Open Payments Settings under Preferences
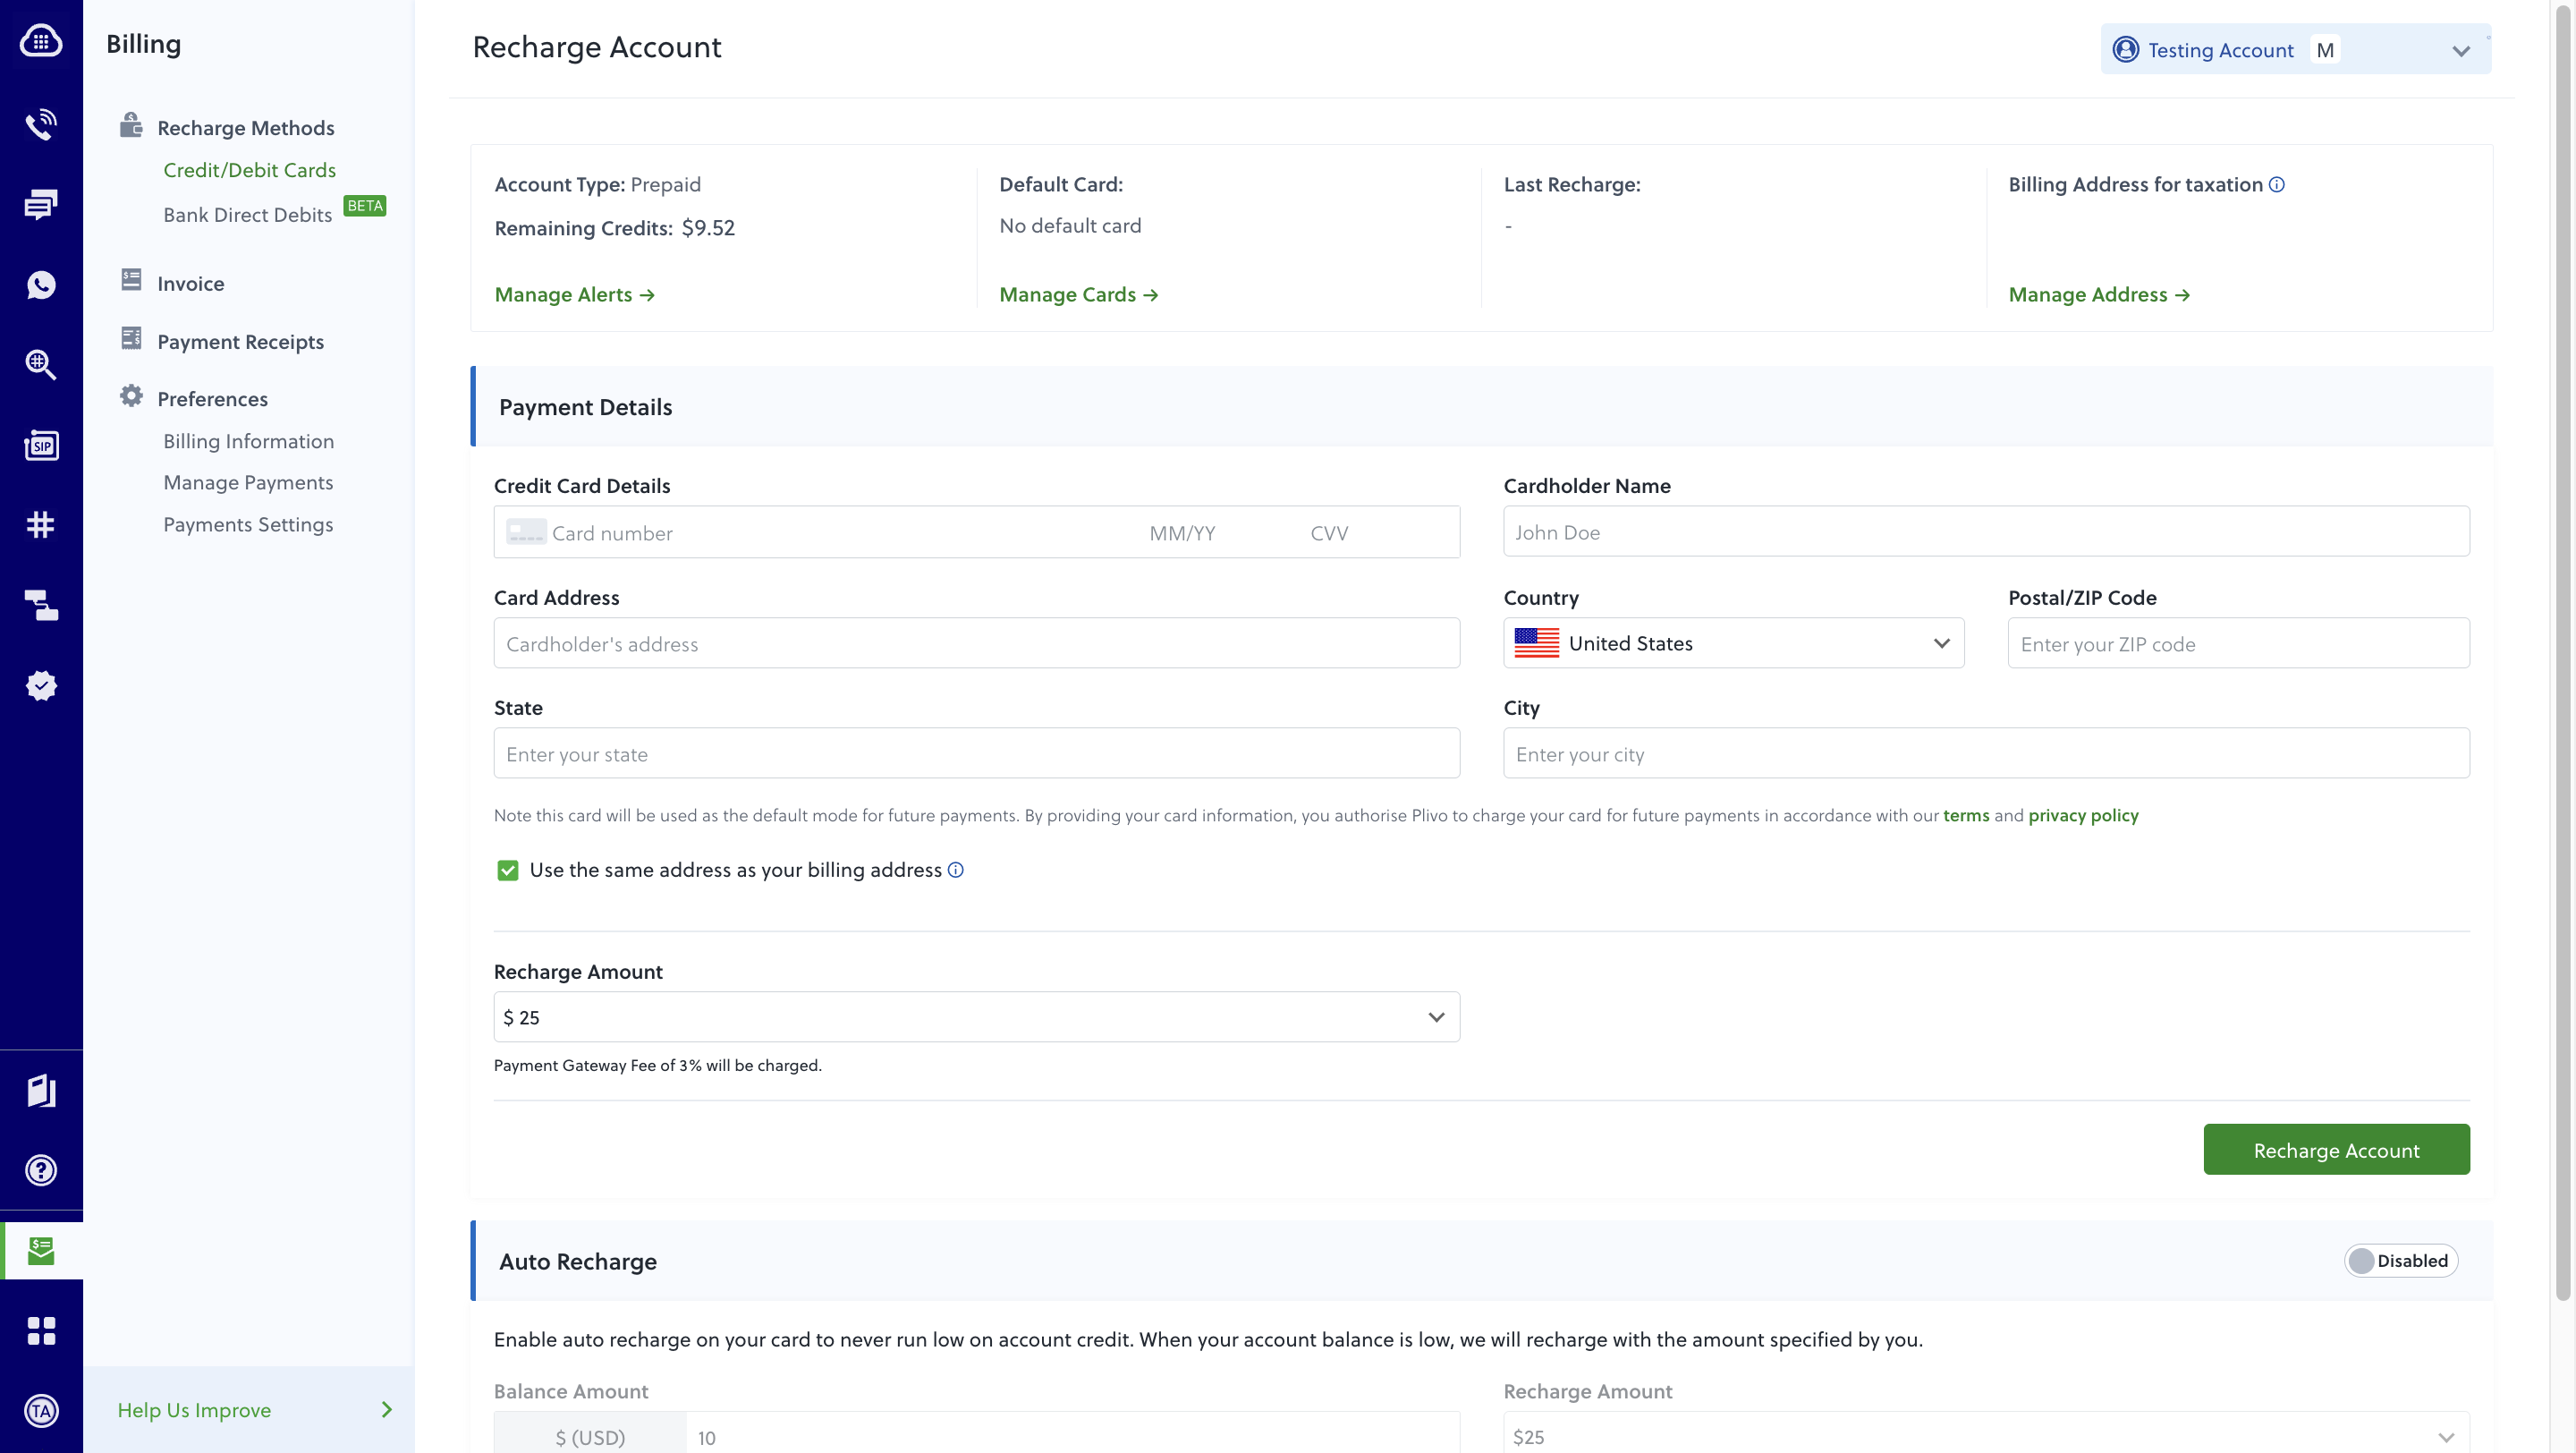2576x1453 pixels. pos(248,524)
